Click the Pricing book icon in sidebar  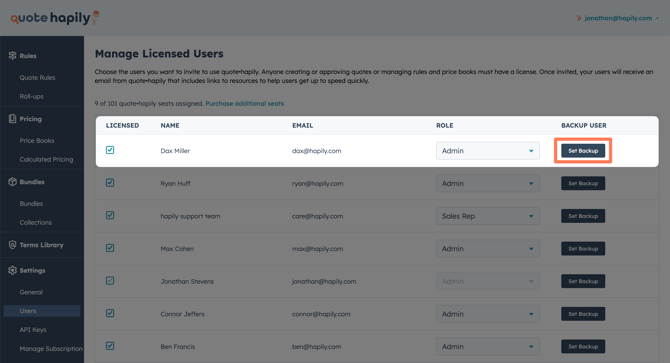click(x=12, y=119)
